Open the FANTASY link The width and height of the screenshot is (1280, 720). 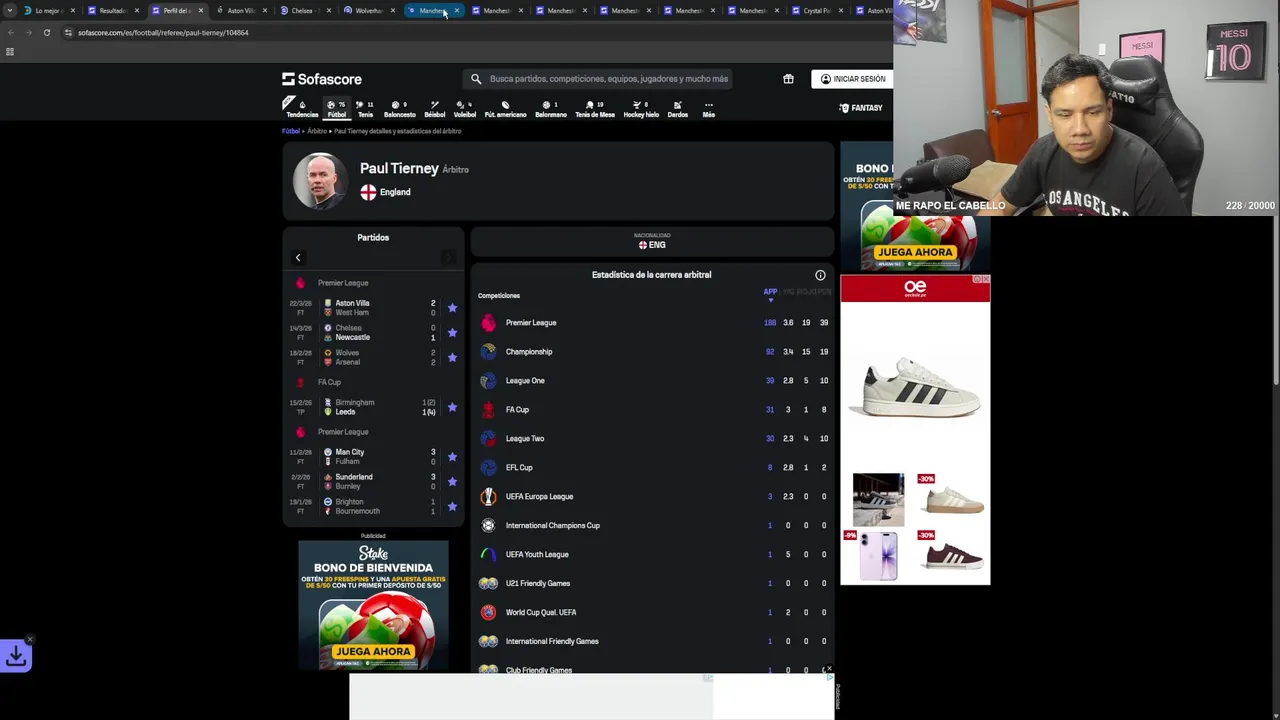(861, 108)
